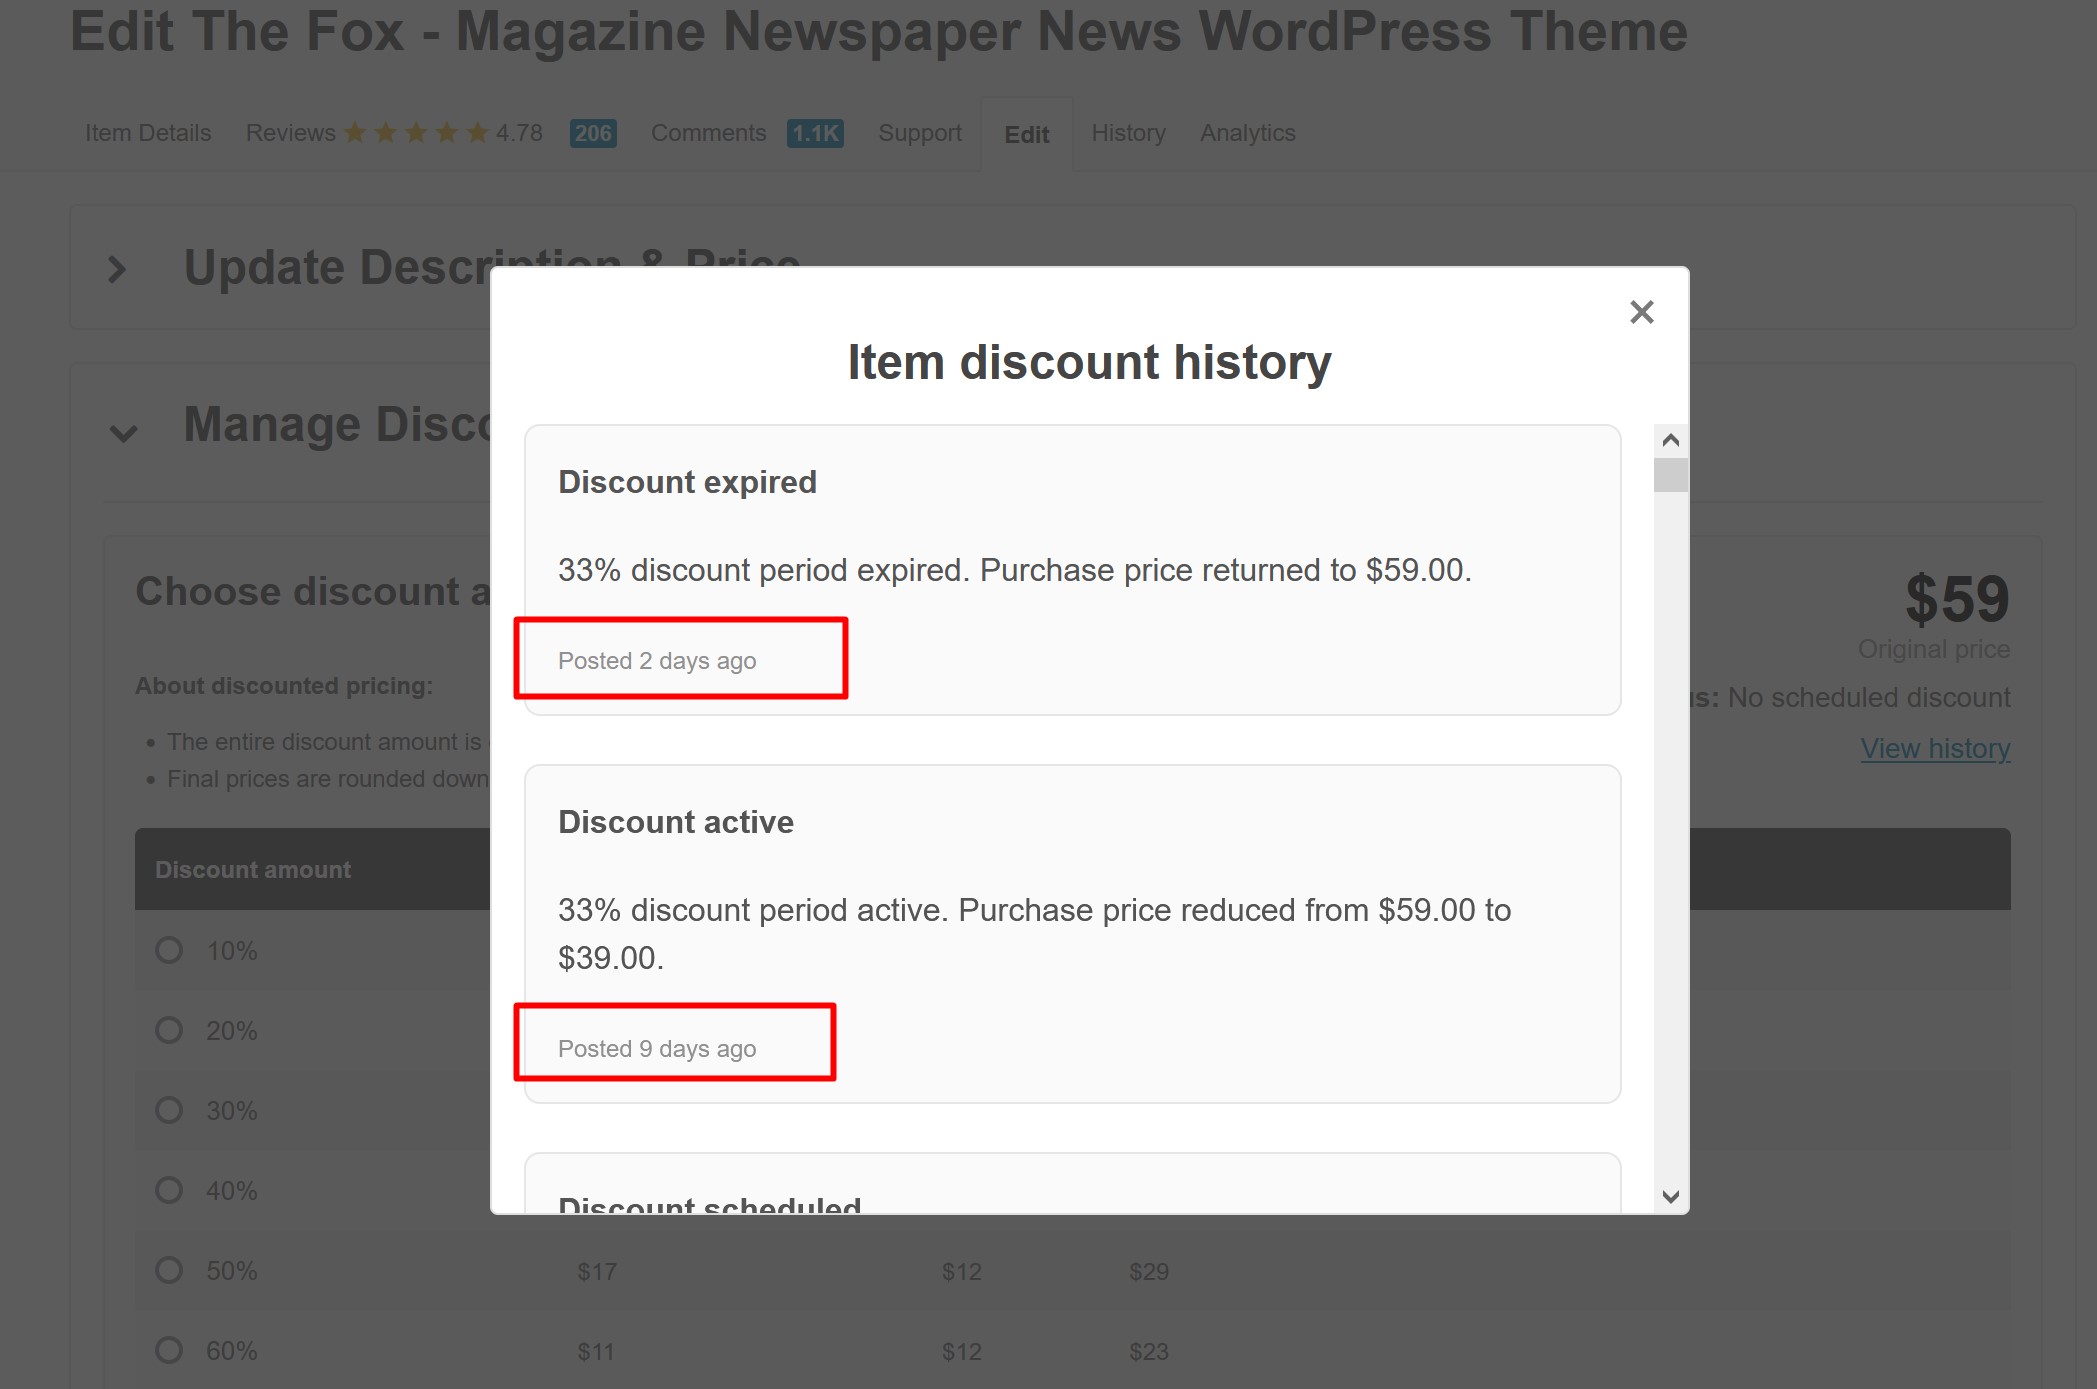Click the Discount expired heading
Screen dimensions: 2097x1389
coord(687,482)
